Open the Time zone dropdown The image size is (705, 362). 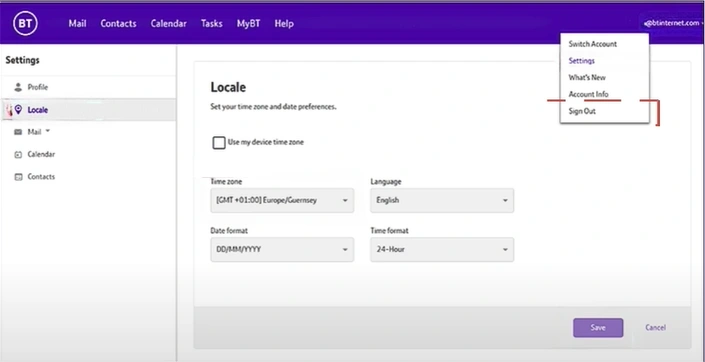pos(282,200)
